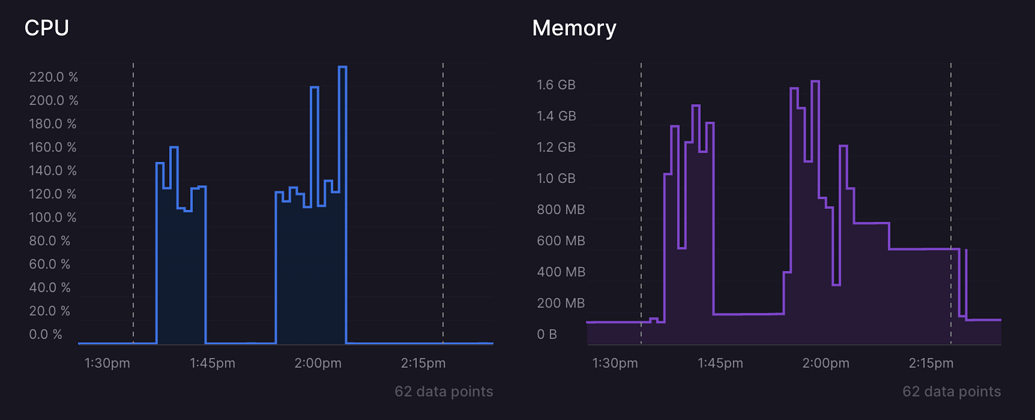Click the 2:15pm label on CPU chart
Viewport: 1035px width, 420px height.
coord(423,363)
